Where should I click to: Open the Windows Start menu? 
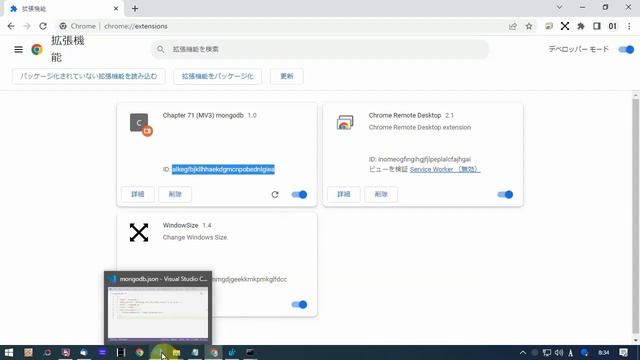tap(9, 353)
